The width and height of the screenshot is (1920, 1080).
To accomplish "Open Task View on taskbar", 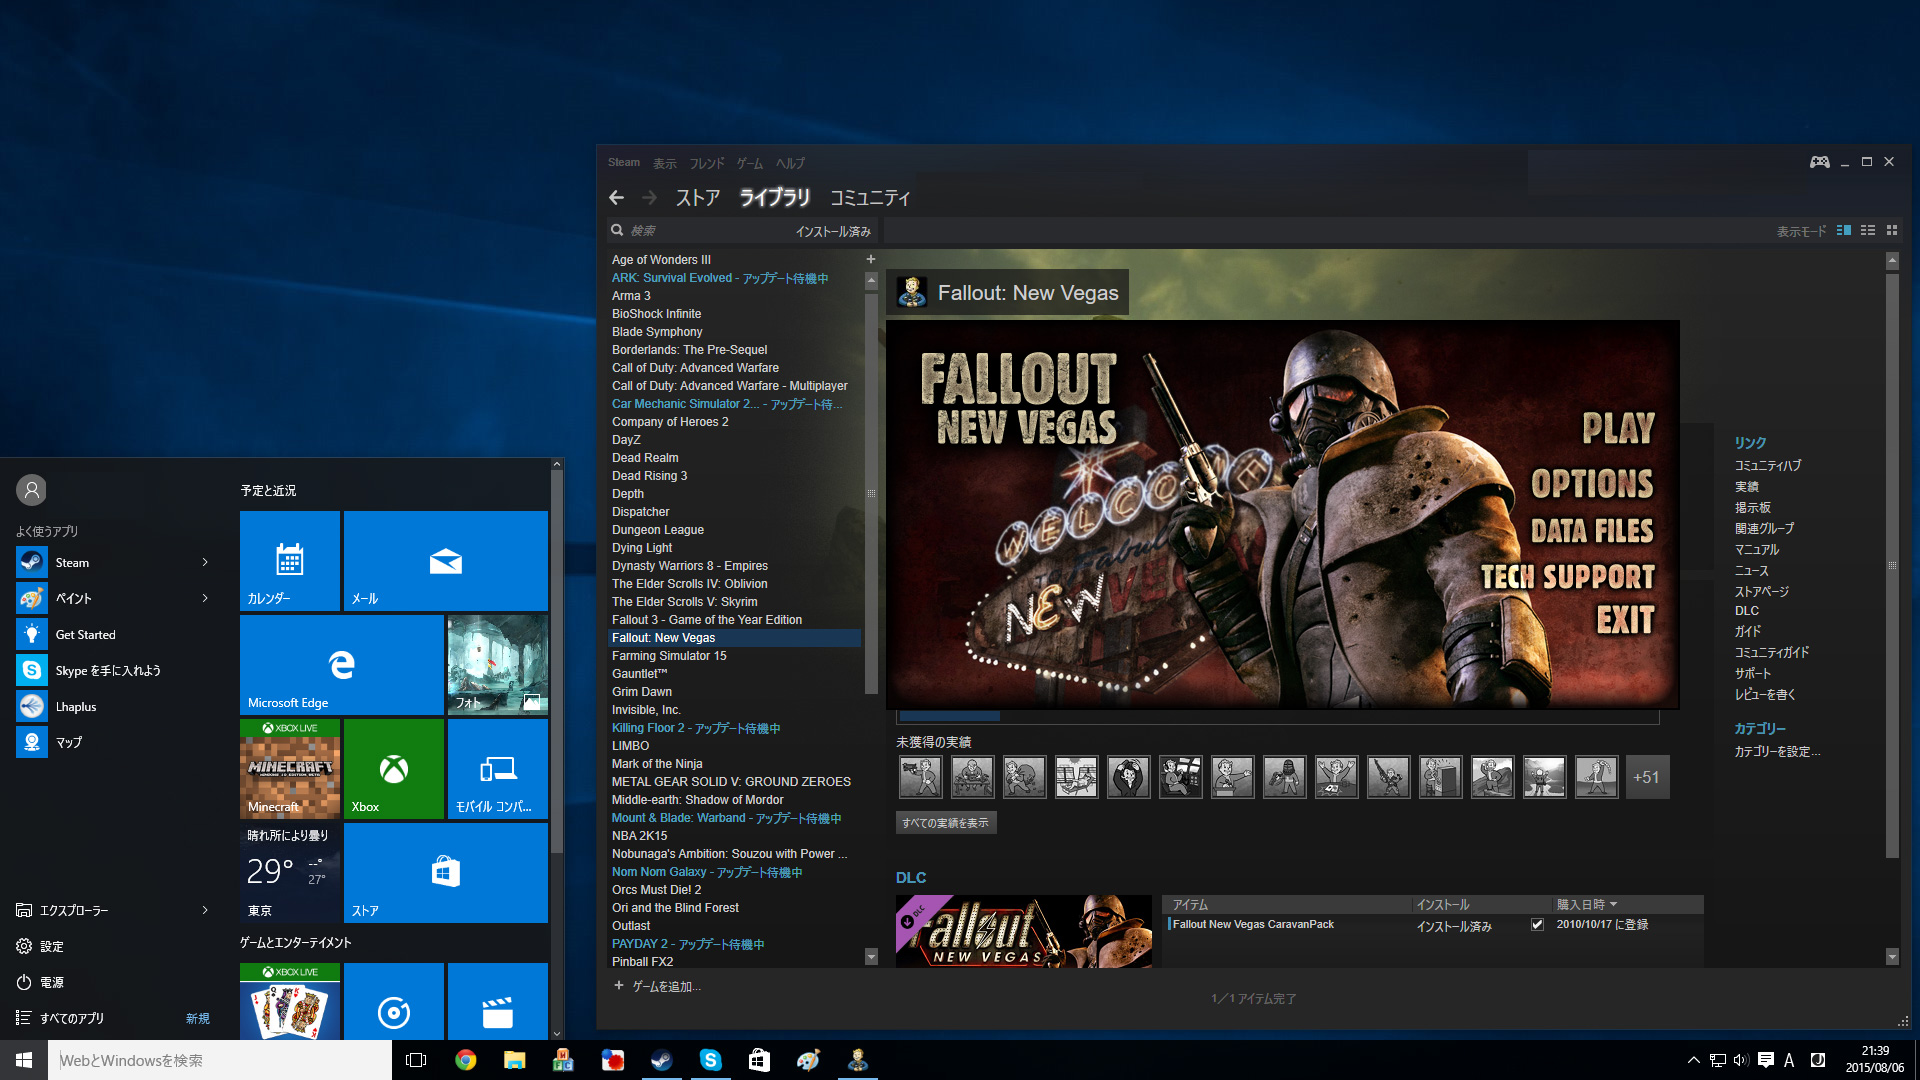I will point(416,1060).
